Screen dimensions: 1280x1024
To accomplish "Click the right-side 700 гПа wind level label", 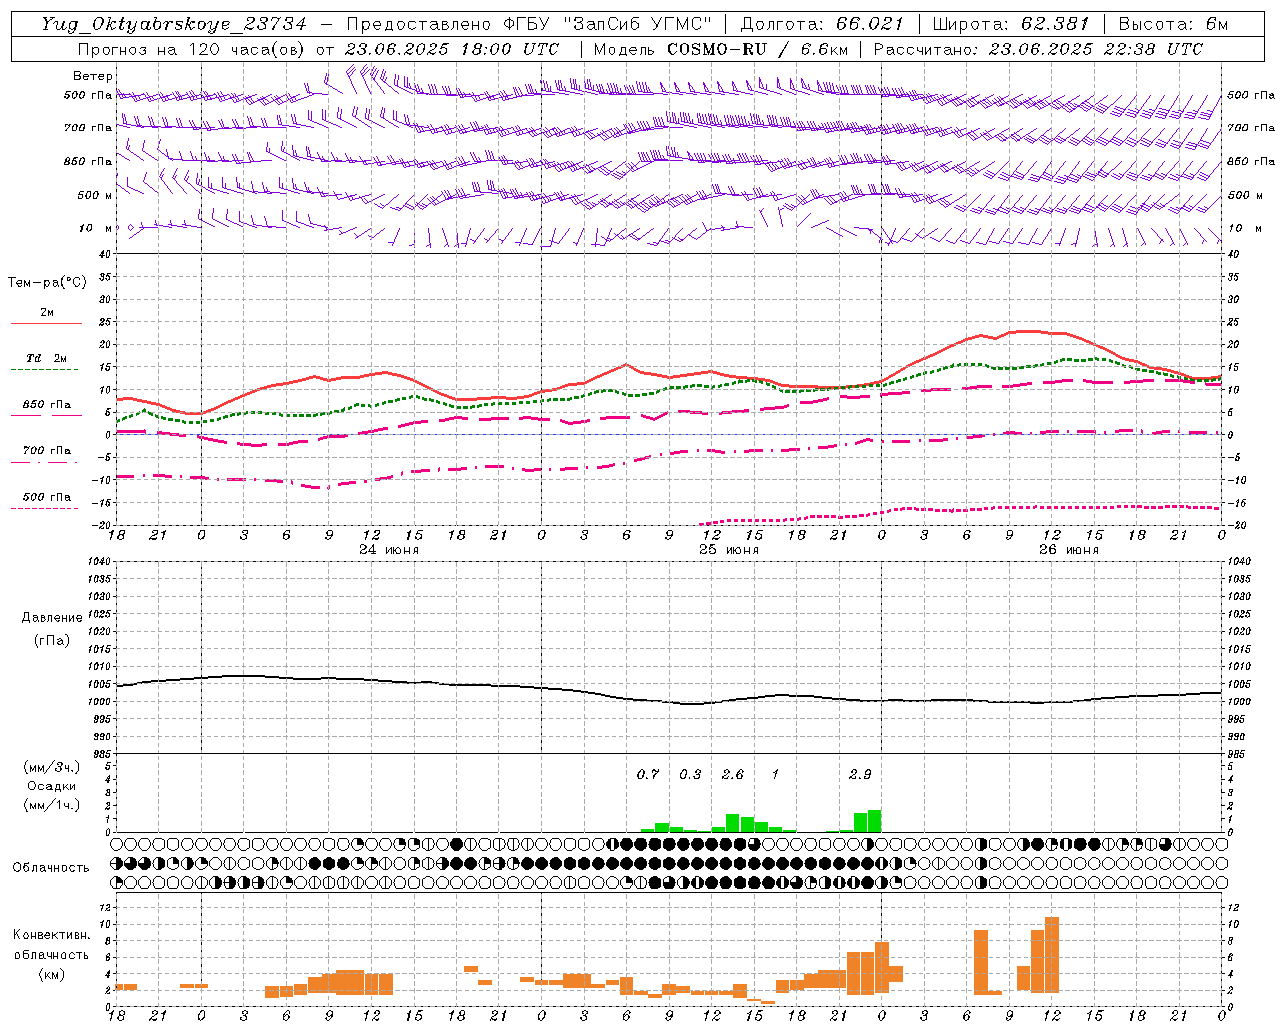I will 1251,128.
